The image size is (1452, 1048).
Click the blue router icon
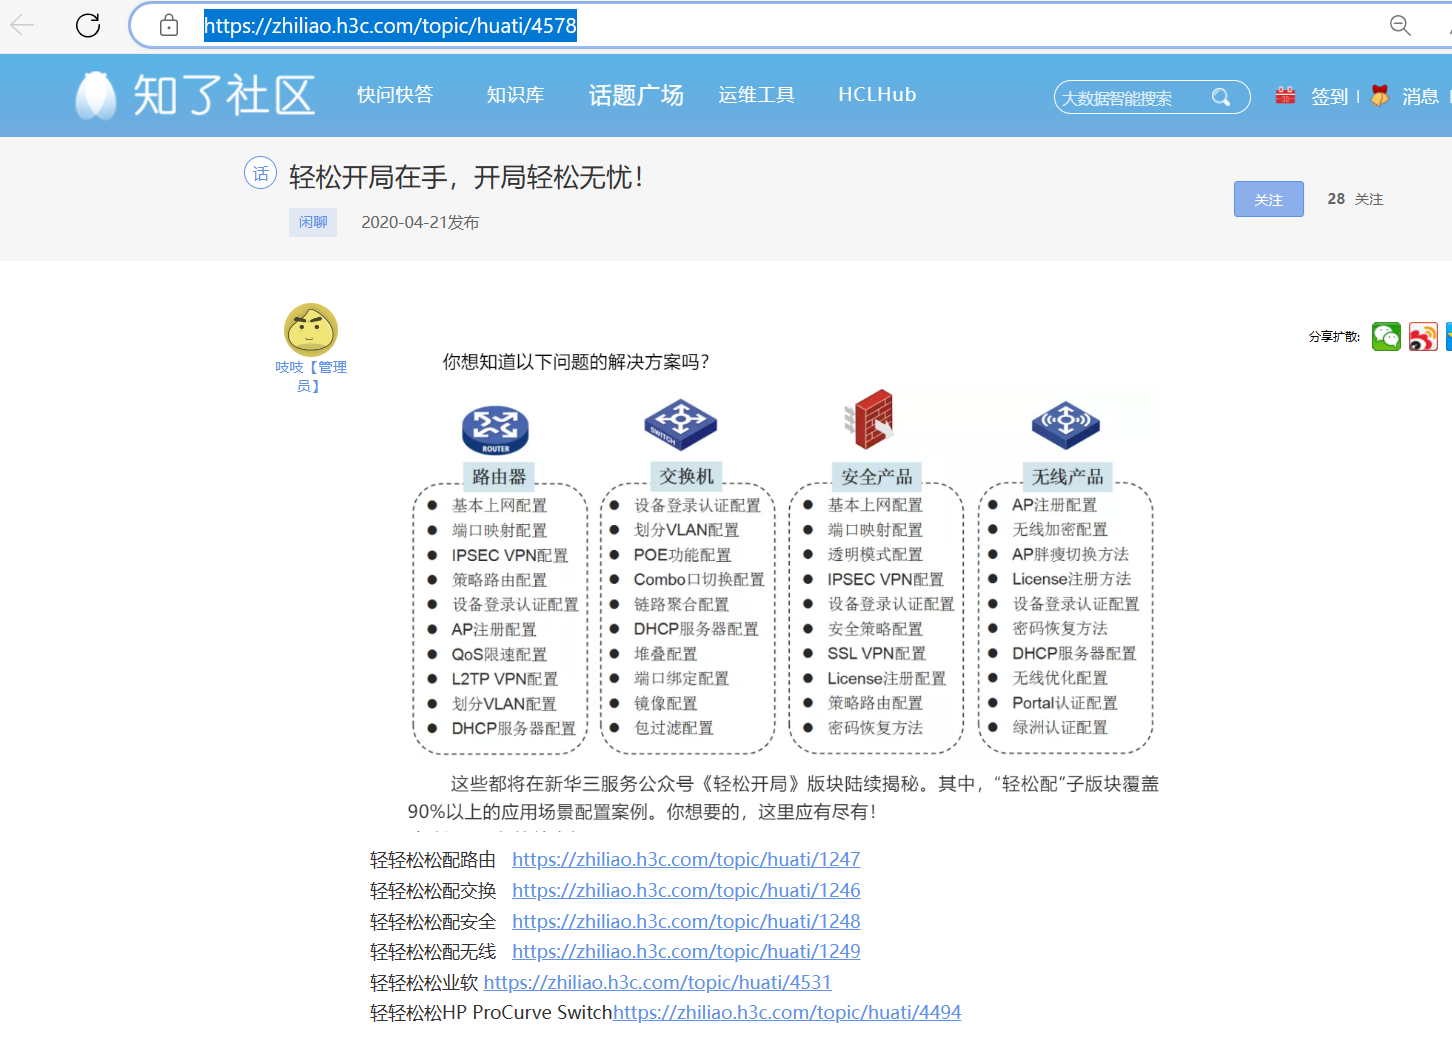tap(495, 430)
